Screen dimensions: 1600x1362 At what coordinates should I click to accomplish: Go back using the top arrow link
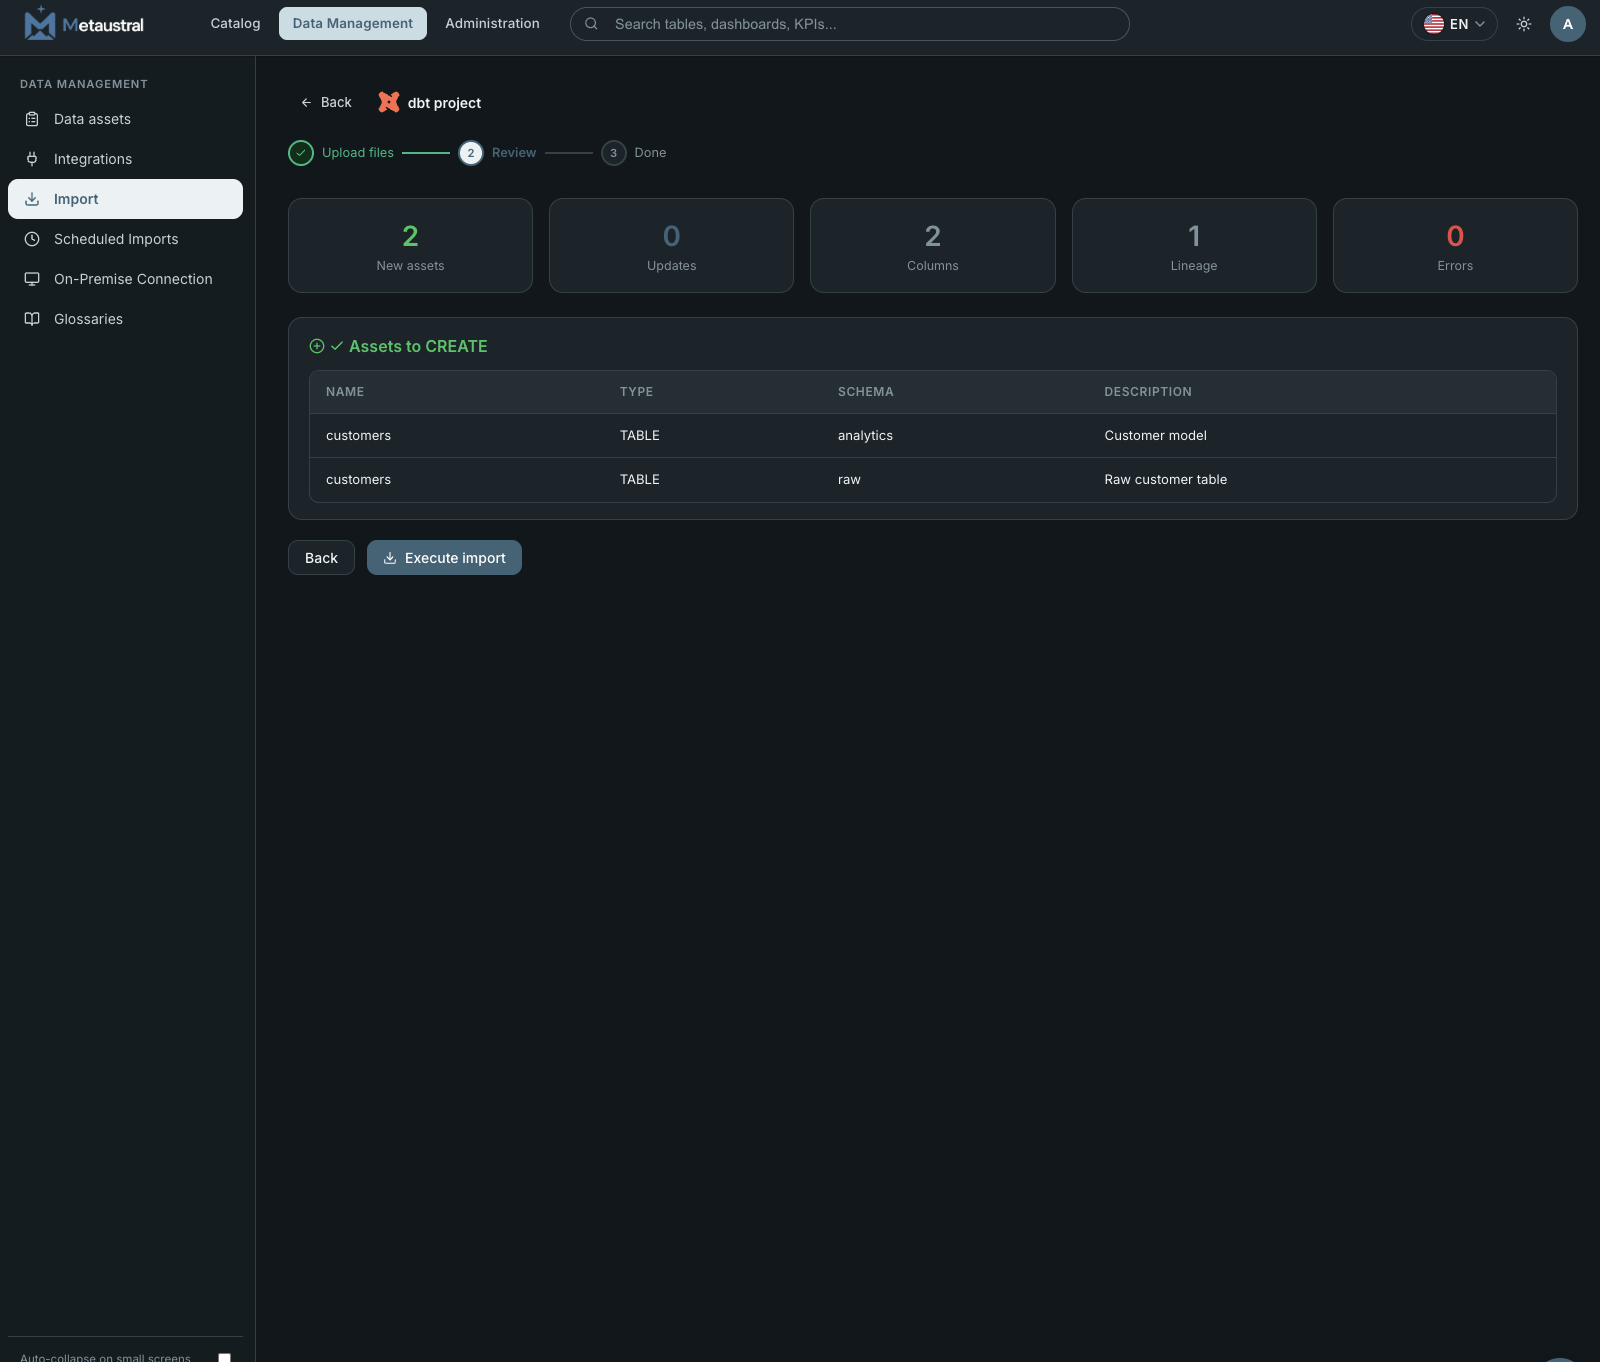point(326,102)
